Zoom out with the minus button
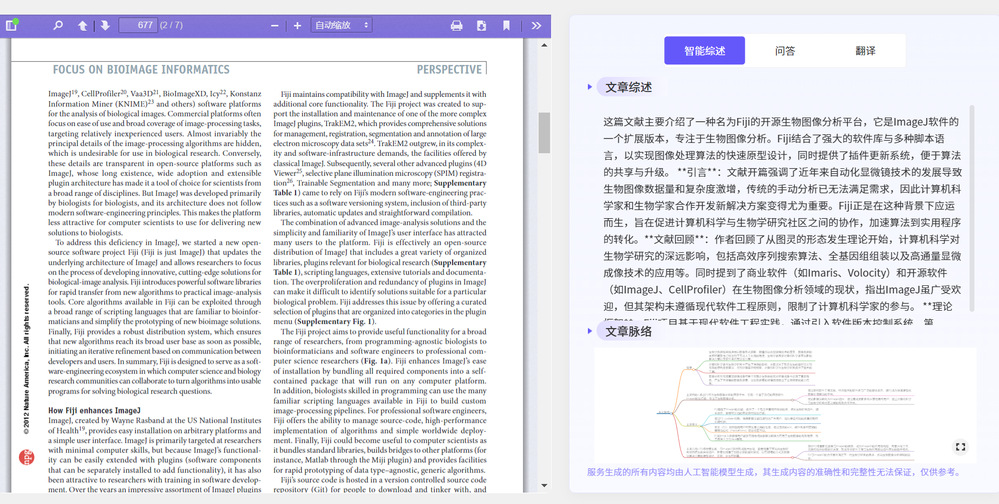 [x=275, y=25]
